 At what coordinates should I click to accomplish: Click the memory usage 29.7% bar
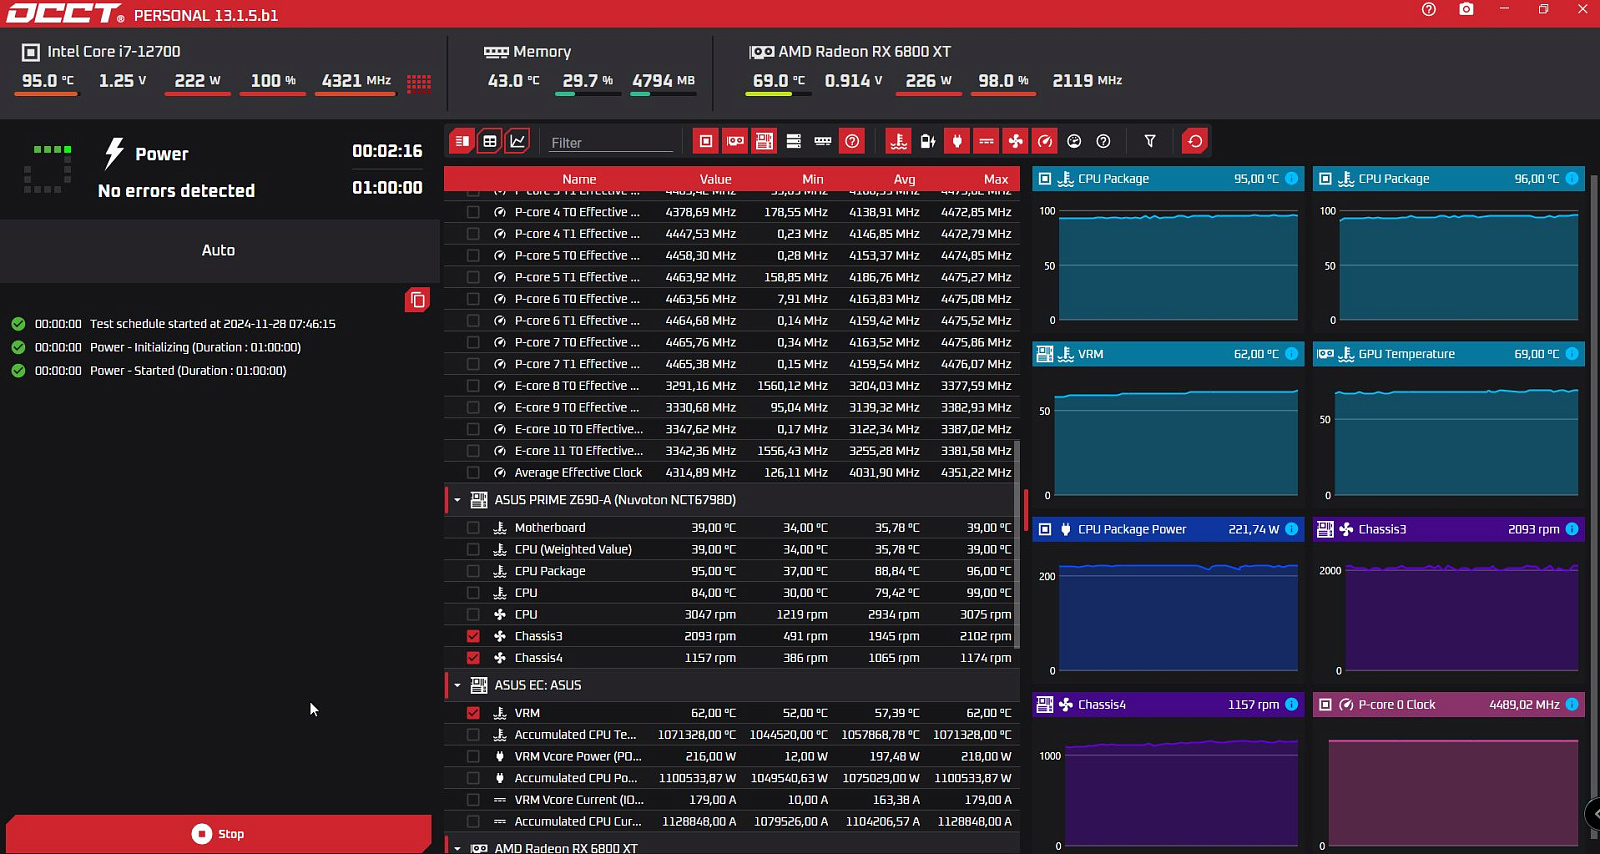[x=588, y=94]
